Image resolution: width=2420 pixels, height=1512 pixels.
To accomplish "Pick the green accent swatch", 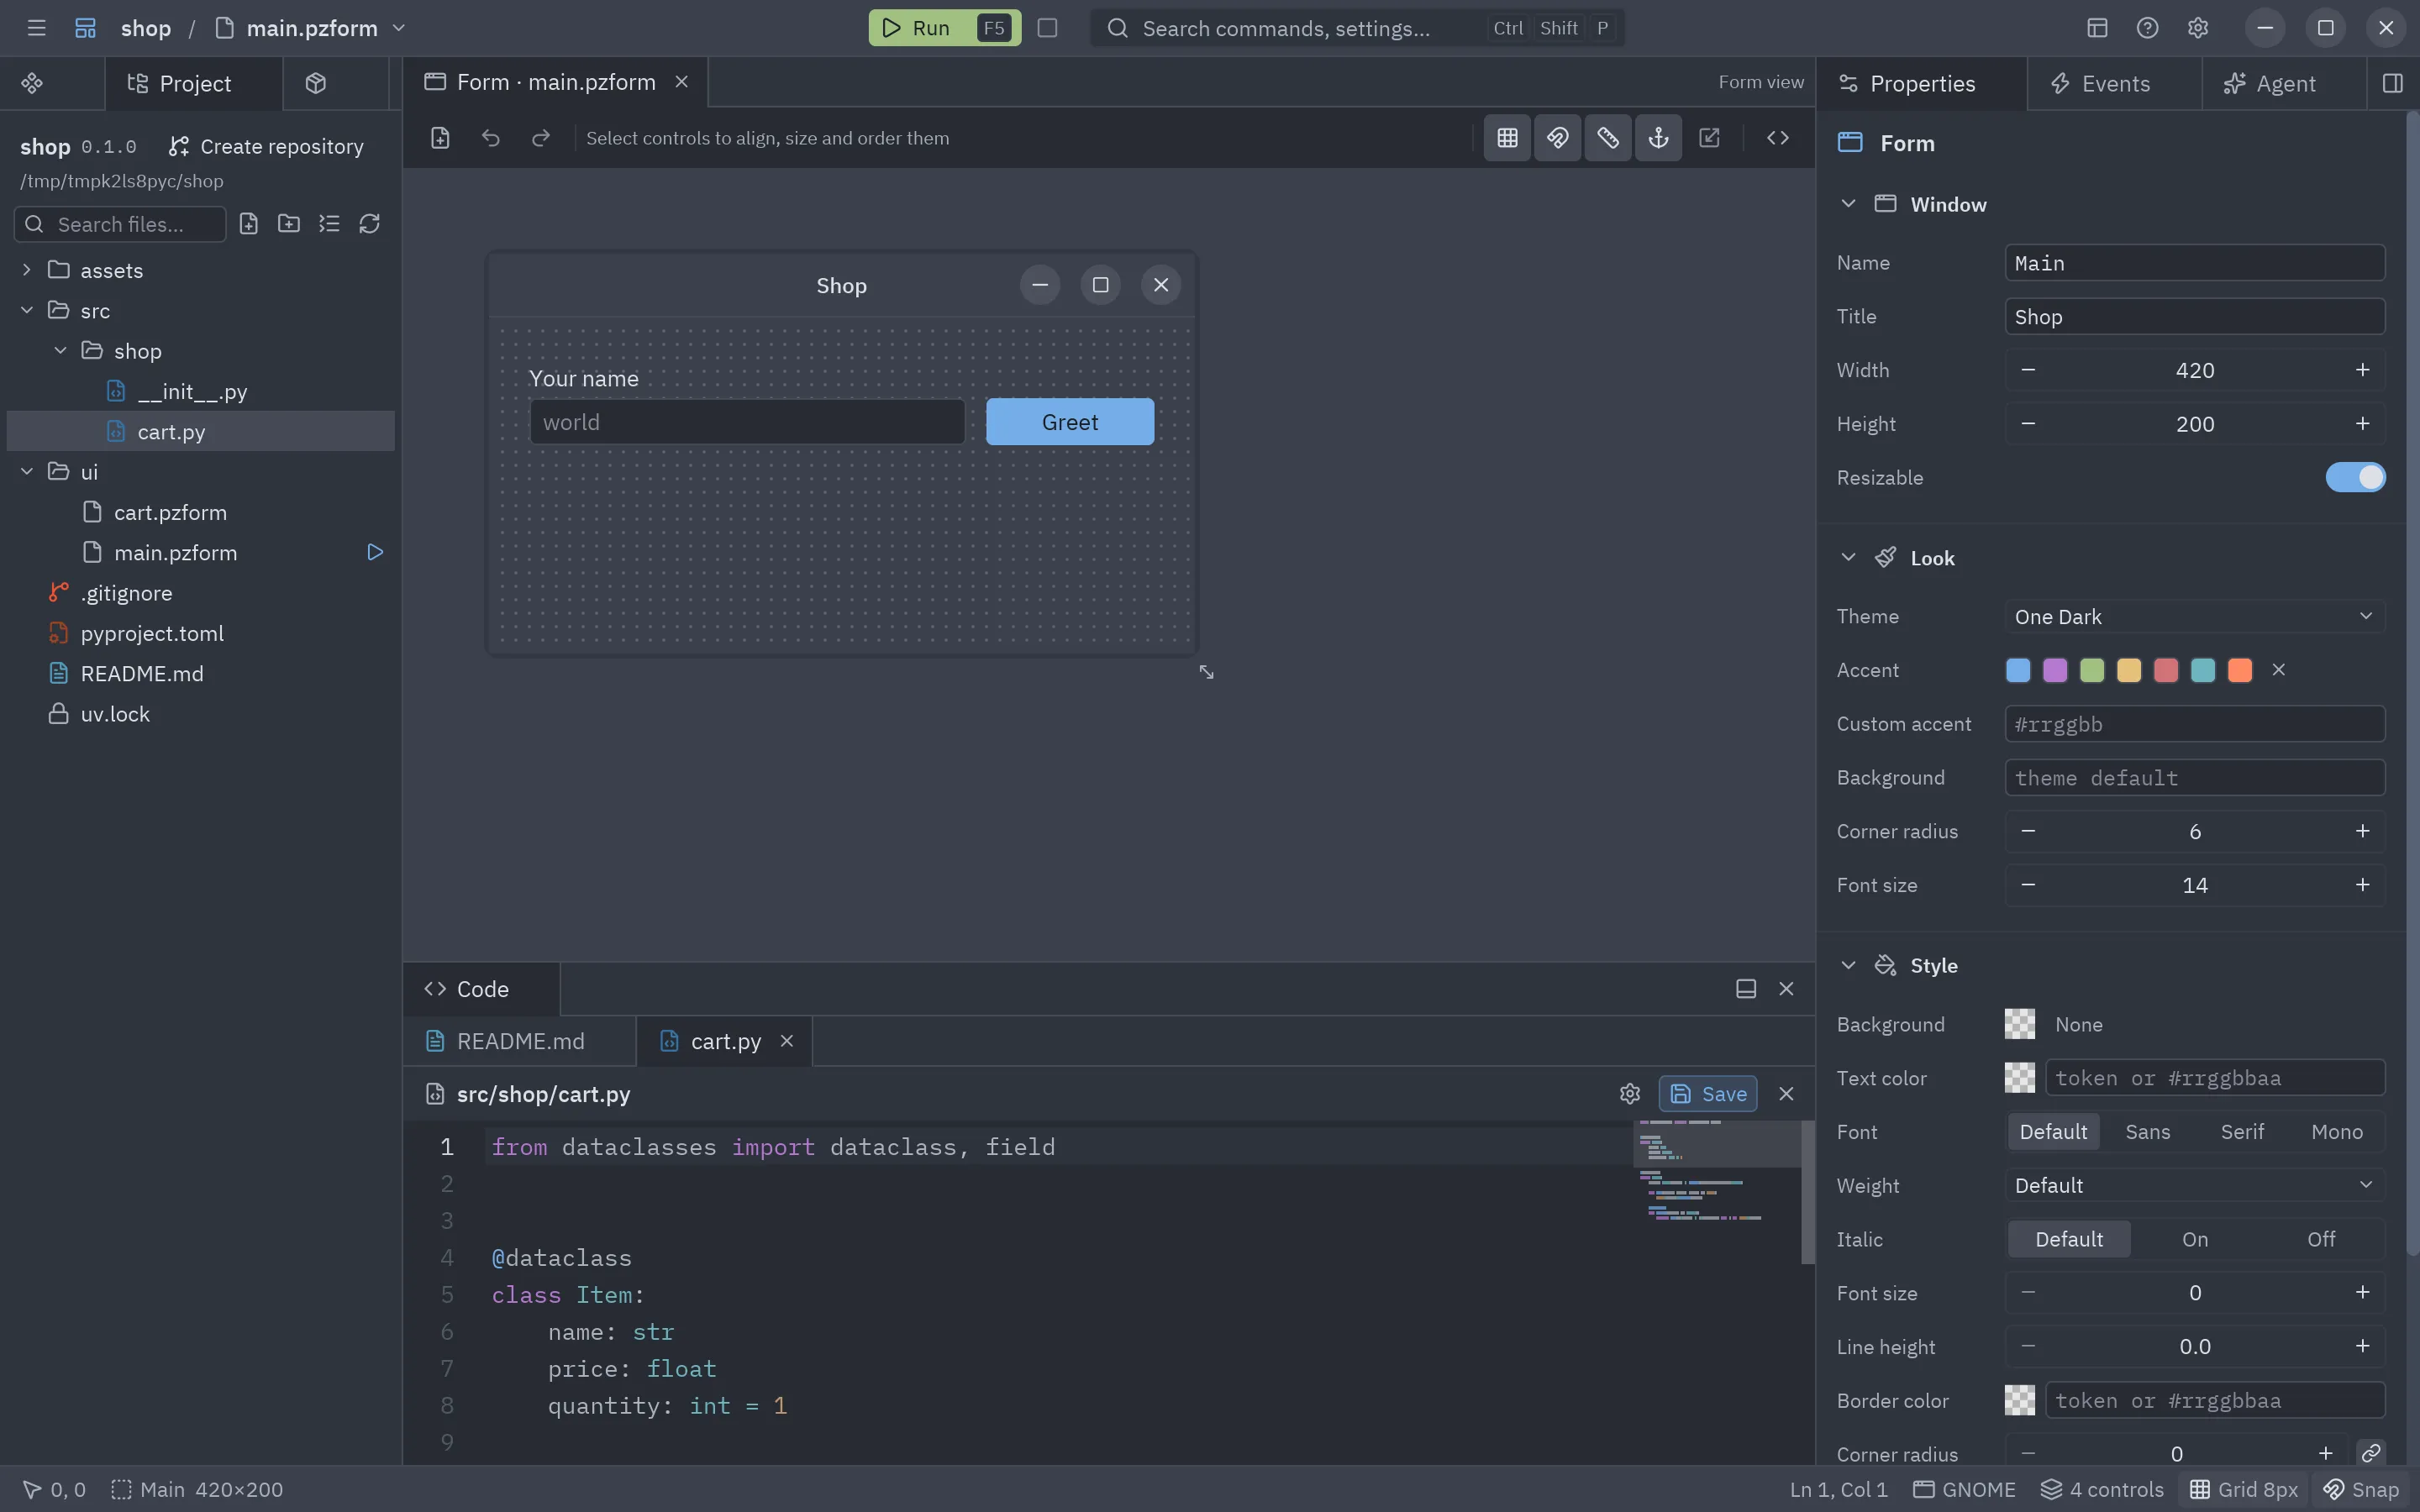I will click(2092, 670).
